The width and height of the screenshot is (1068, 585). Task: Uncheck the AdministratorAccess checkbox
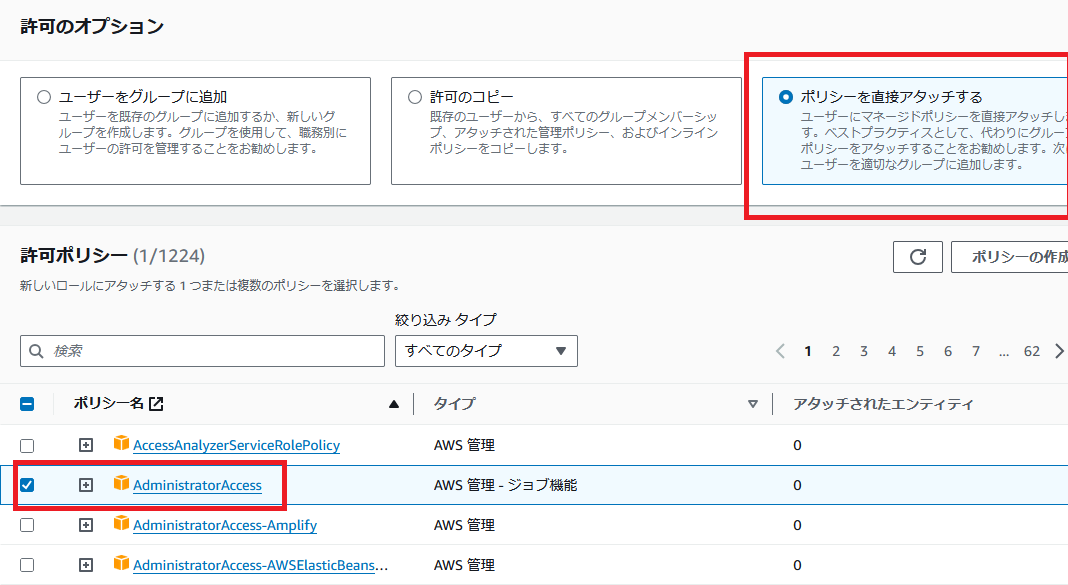pyautogui.click(x=27, y=485)
